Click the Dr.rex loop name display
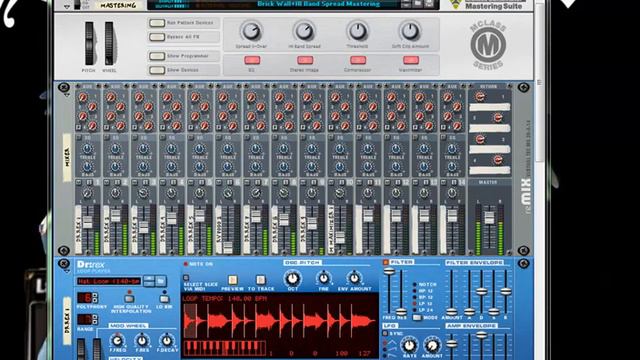This screenshot has height=360, width=640. click(109, 281)
